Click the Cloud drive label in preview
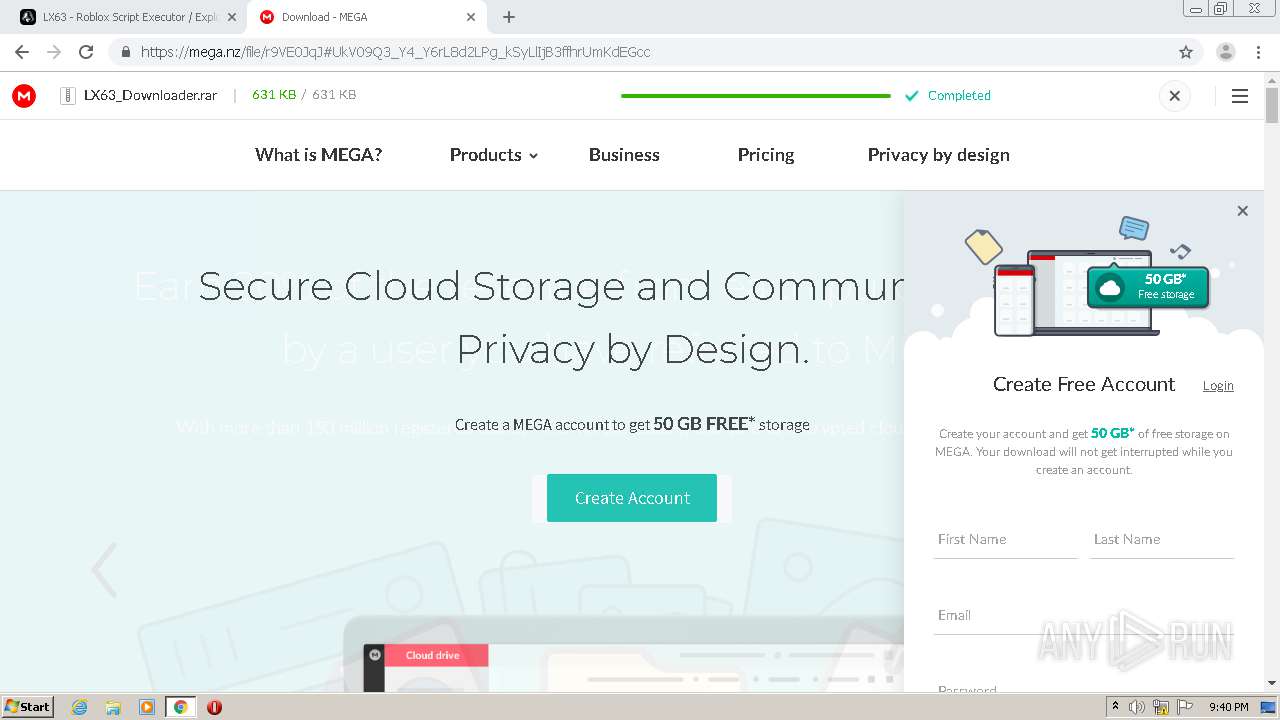 [x=433, y=656]
